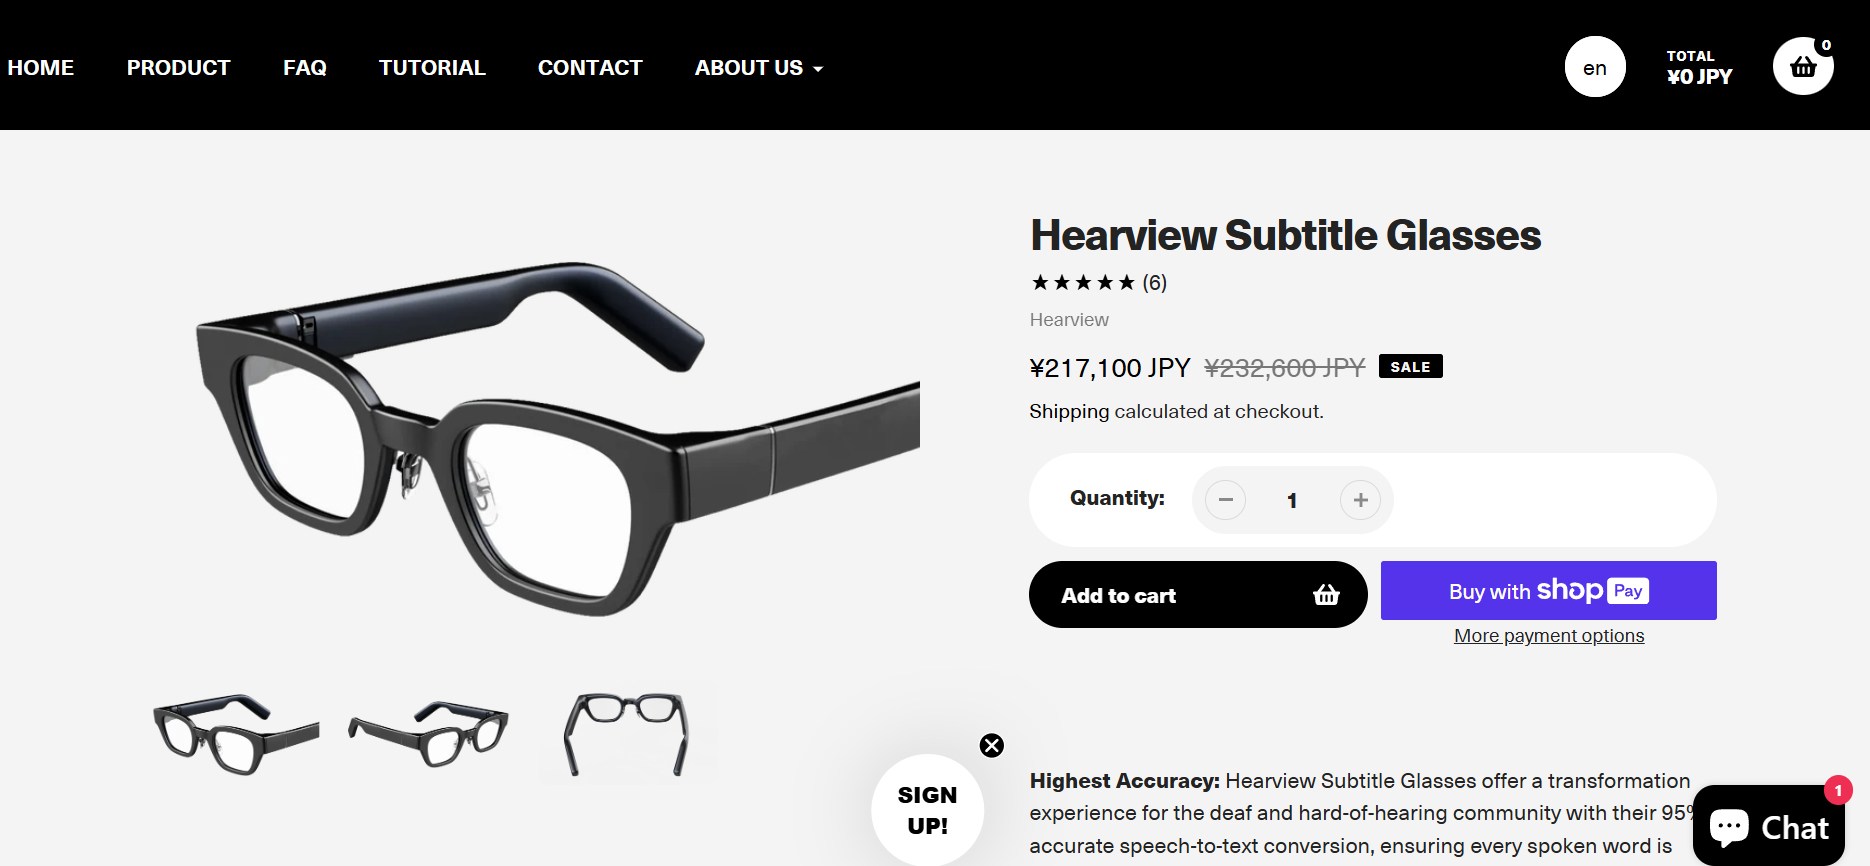Click the Shipping policy link
1870x866 pixels.
point(1069,412)
